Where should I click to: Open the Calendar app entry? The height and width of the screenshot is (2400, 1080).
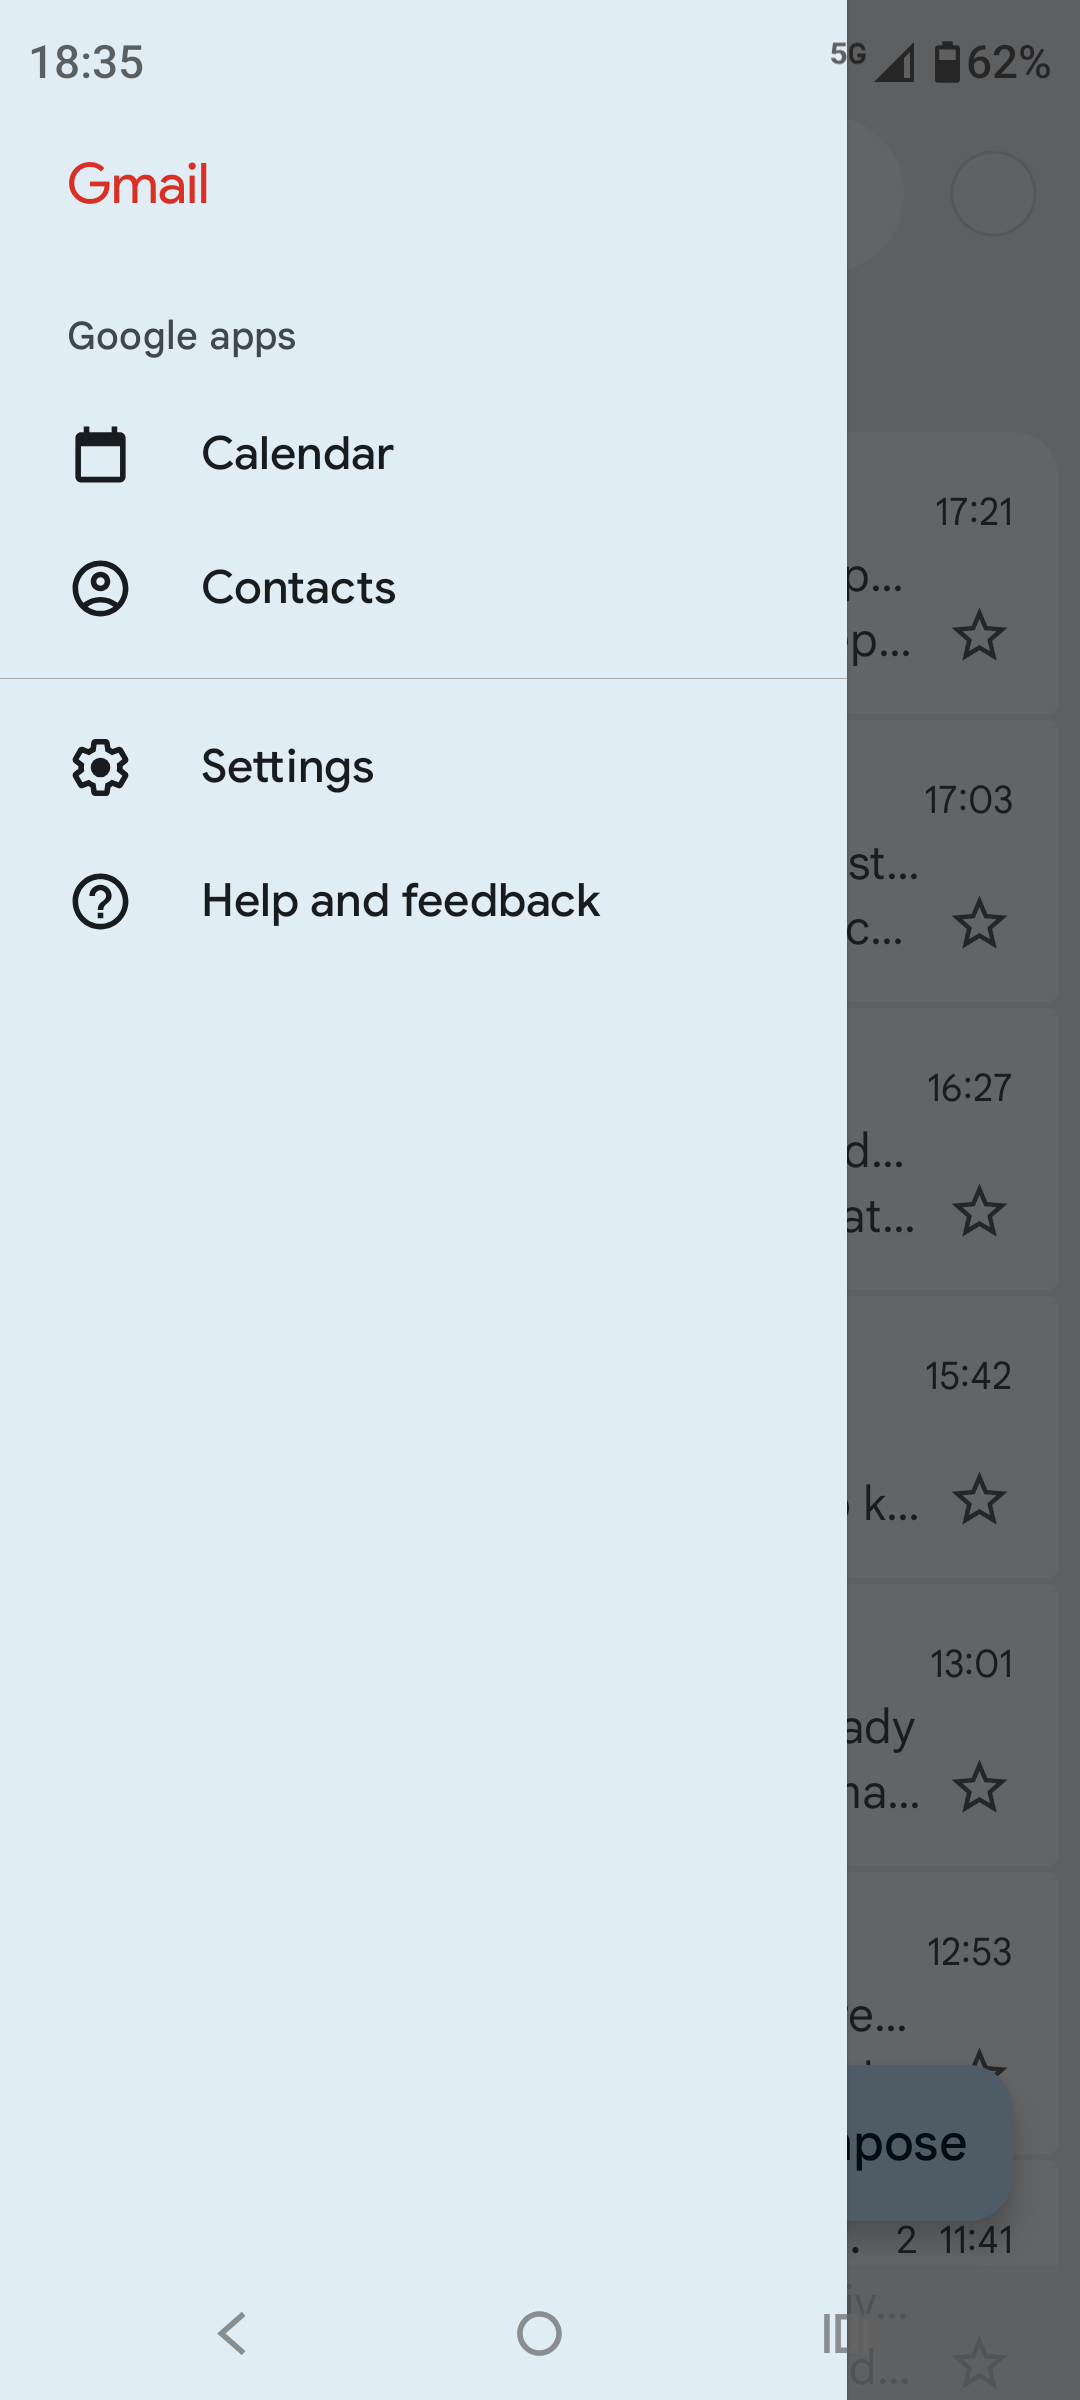[x=297, y=454]
